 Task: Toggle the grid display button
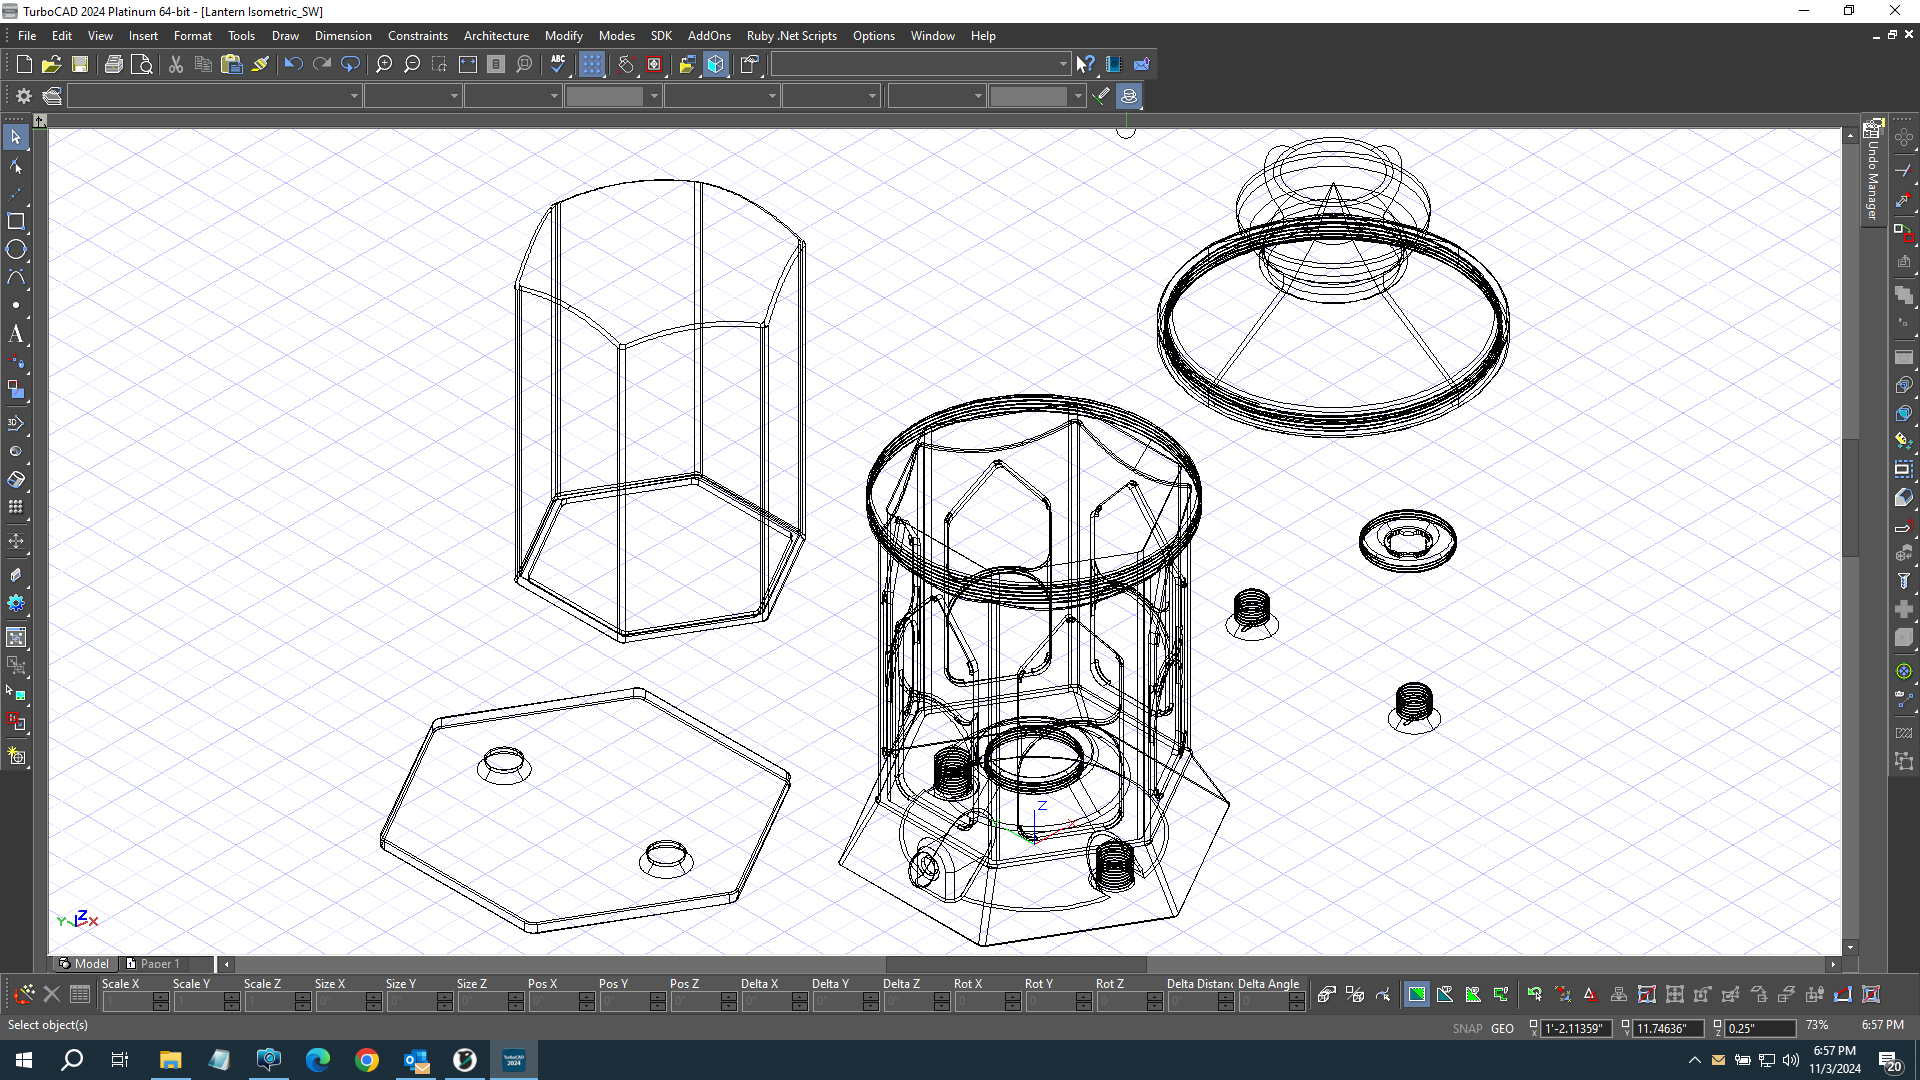(x=592, y=64)
